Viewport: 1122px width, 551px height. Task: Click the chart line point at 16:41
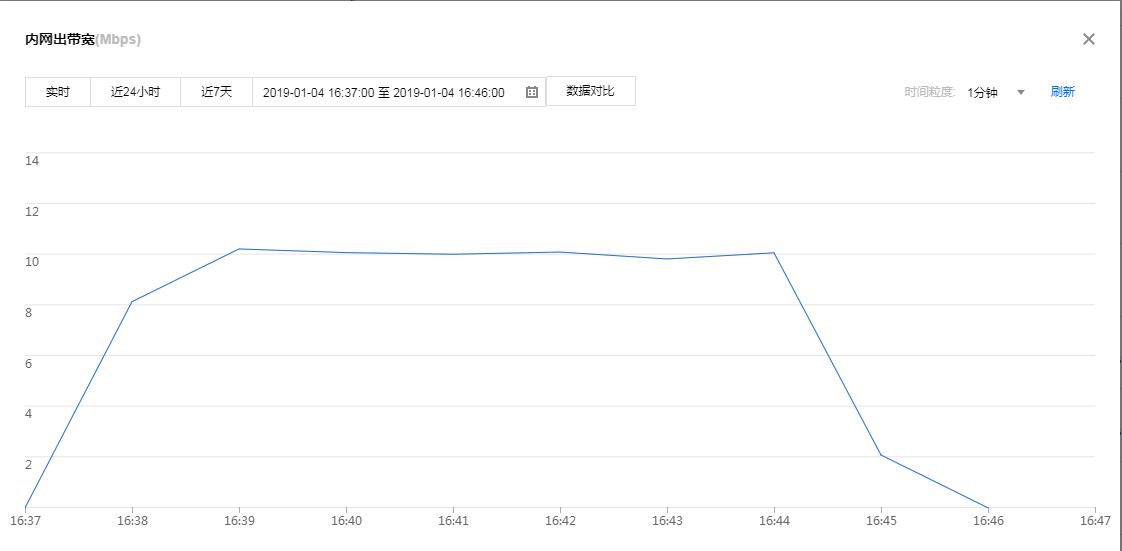453,254
